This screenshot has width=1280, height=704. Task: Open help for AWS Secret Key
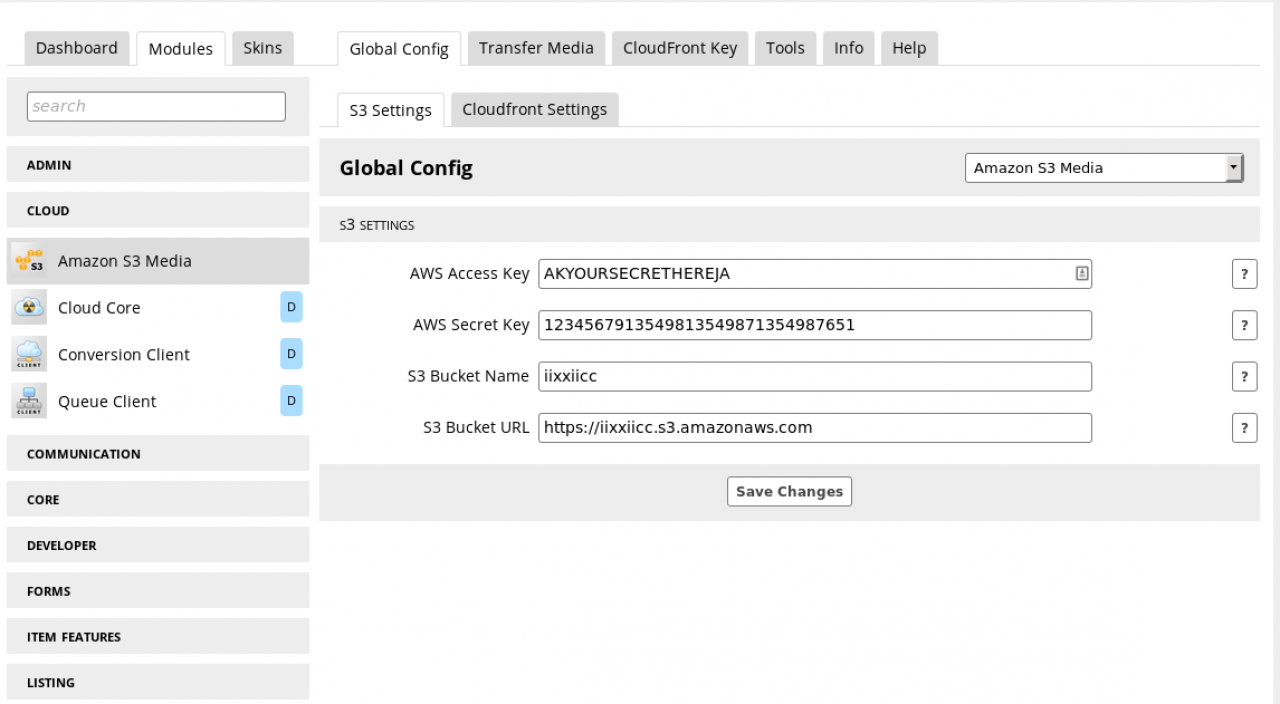[1244, 325]
